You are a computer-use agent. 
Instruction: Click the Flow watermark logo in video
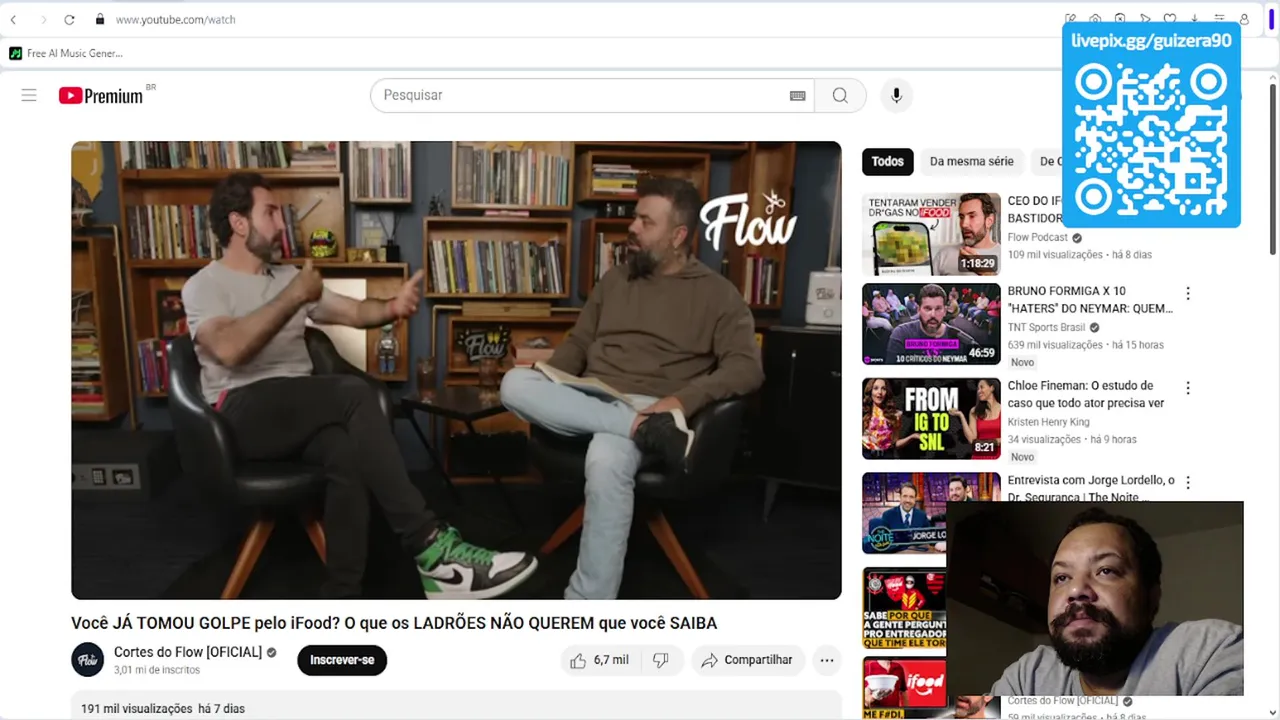click(748, 221)
